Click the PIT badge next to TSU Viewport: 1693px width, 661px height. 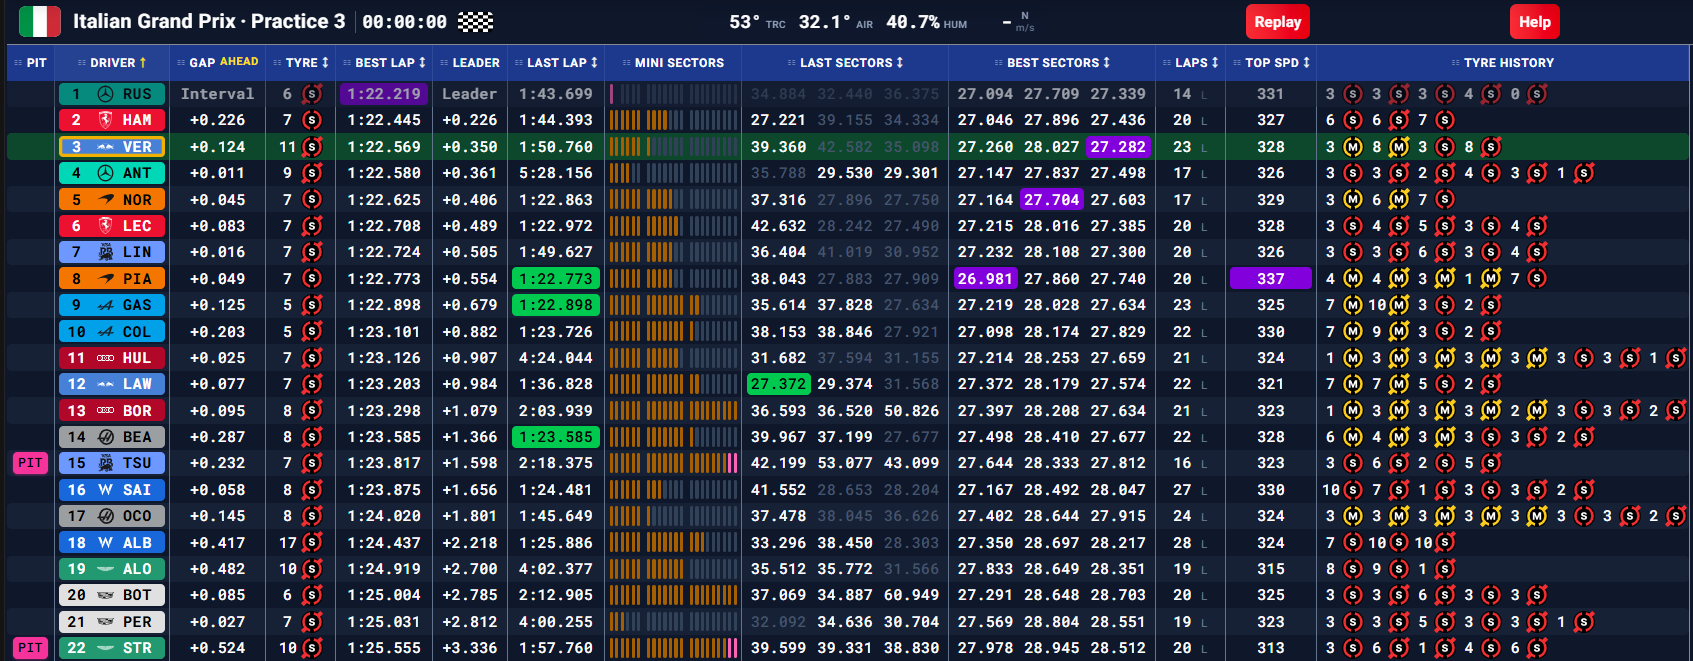click(x=30, y=463)
